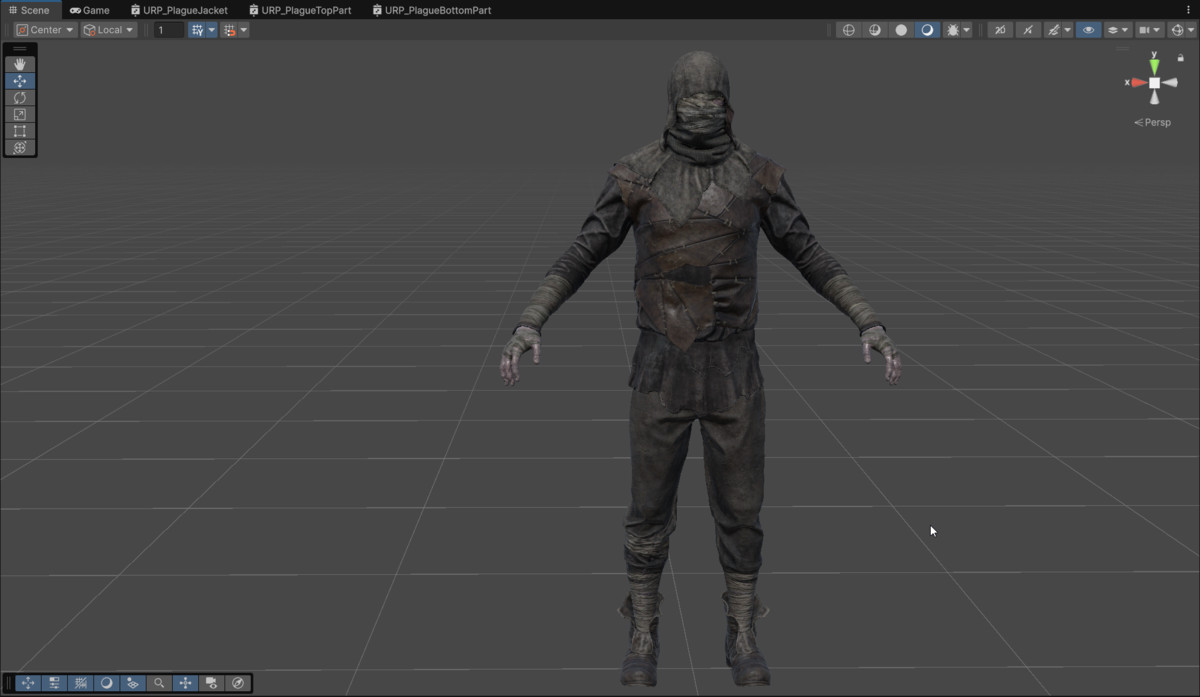Click the dot-over-grid plane overlay icon
The height and width of the screenshot is (697, 1200).
pos(133,683)
